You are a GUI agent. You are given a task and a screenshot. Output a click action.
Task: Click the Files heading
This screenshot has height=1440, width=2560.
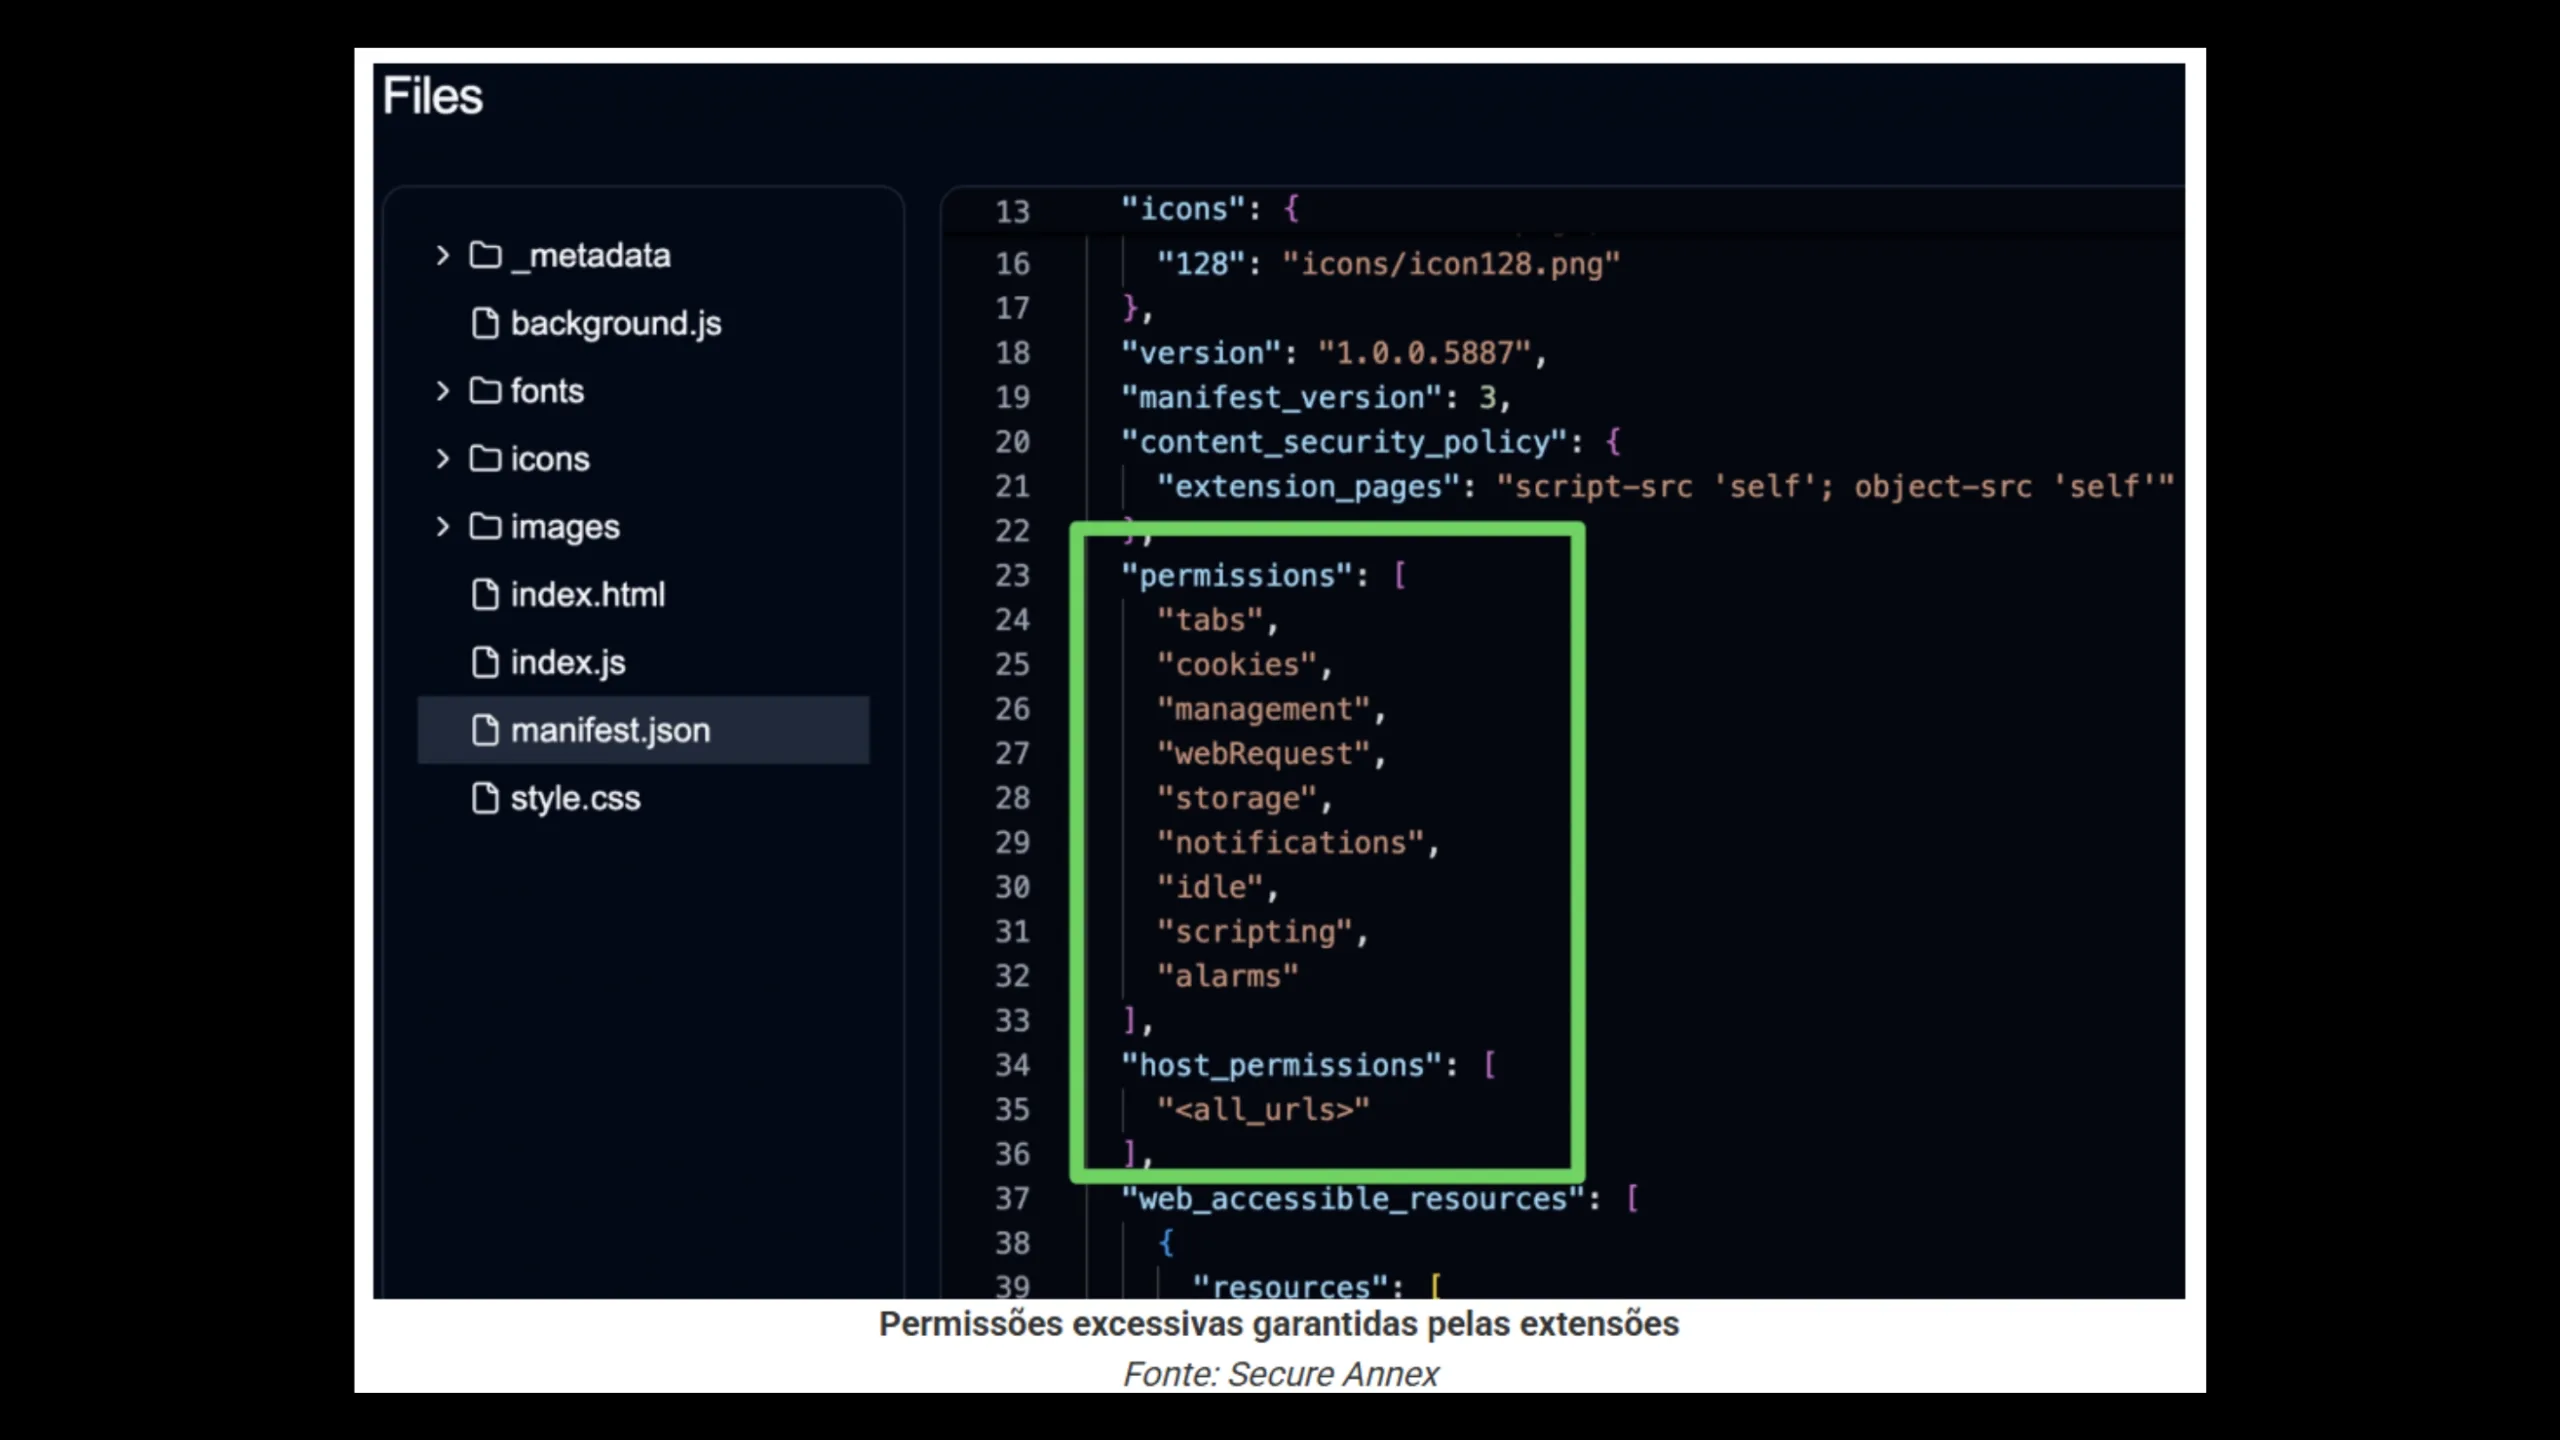tap(432, 97)
